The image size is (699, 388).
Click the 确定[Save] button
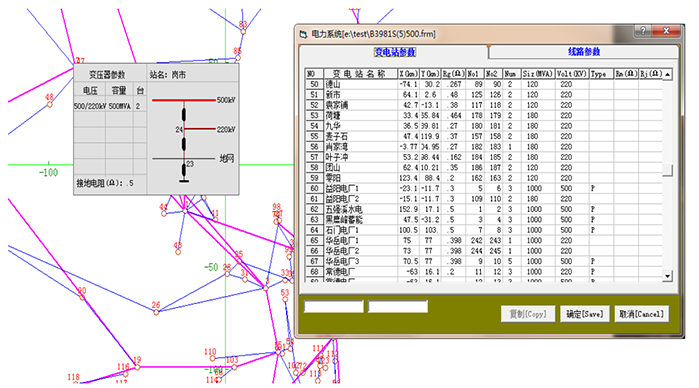(584, 314)
